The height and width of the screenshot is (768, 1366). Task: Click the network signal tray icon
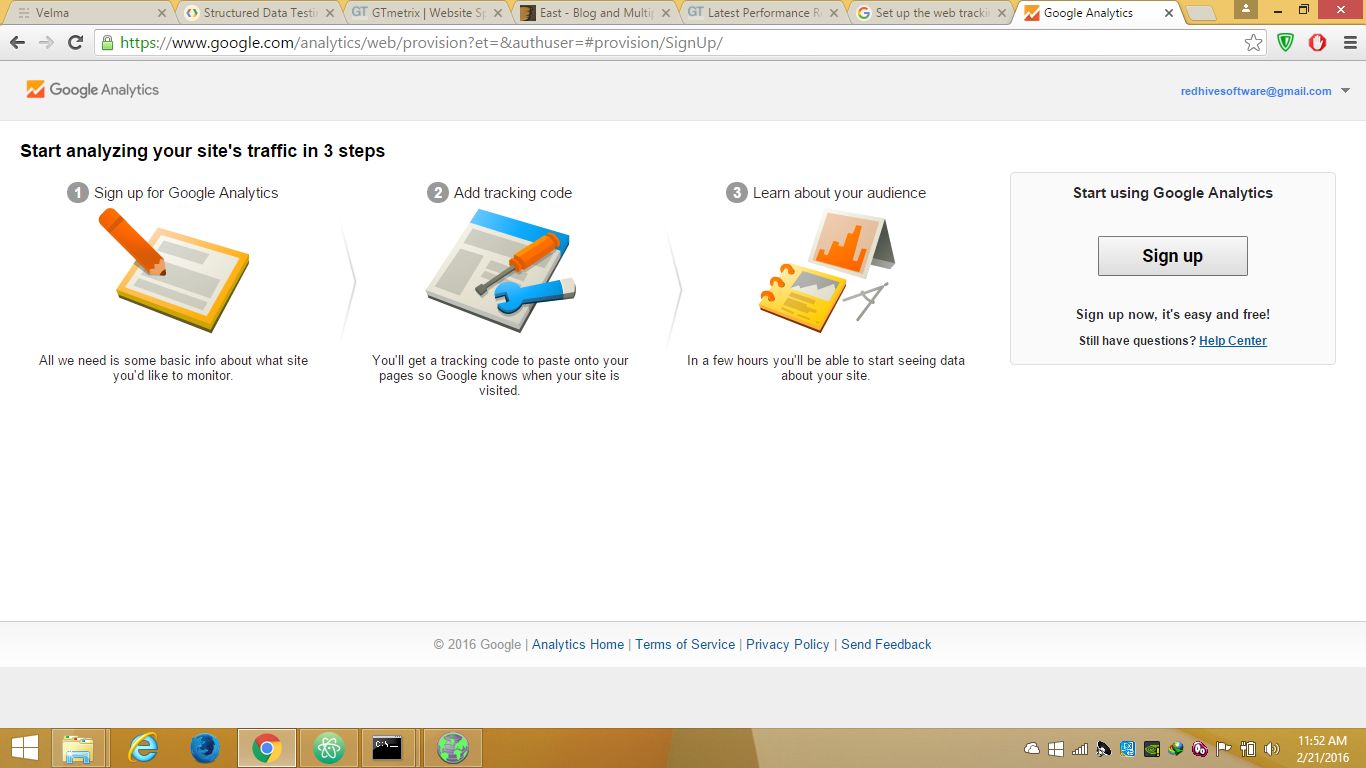coord(1080,749)
